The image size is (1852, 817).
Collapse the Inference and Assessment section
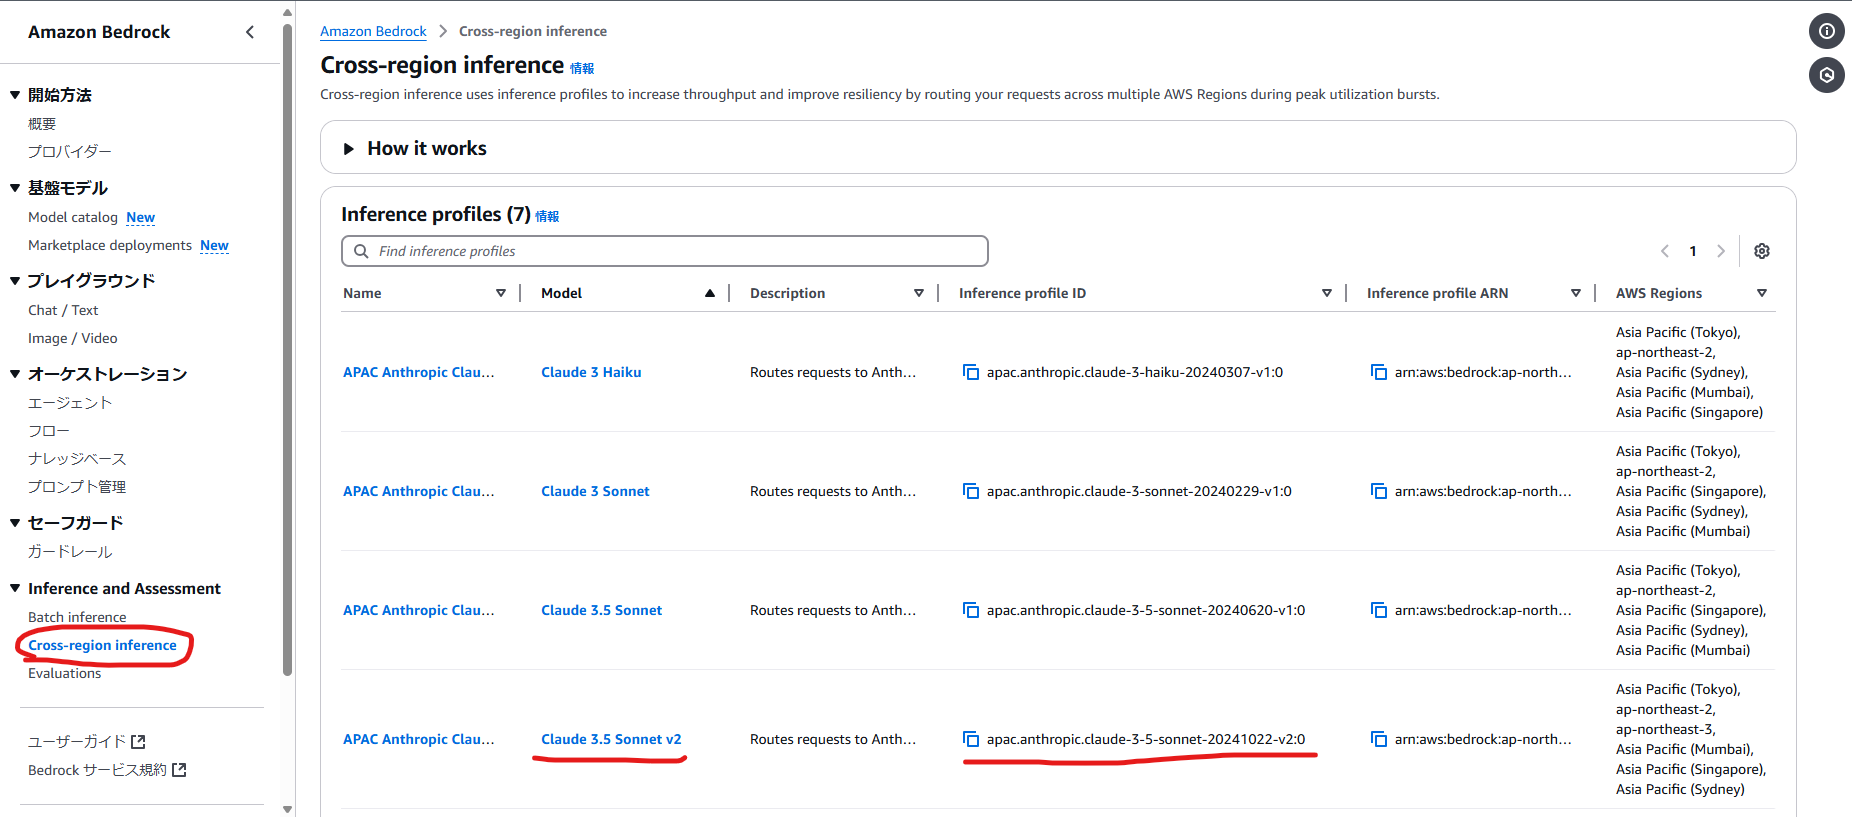coord(15,589)
